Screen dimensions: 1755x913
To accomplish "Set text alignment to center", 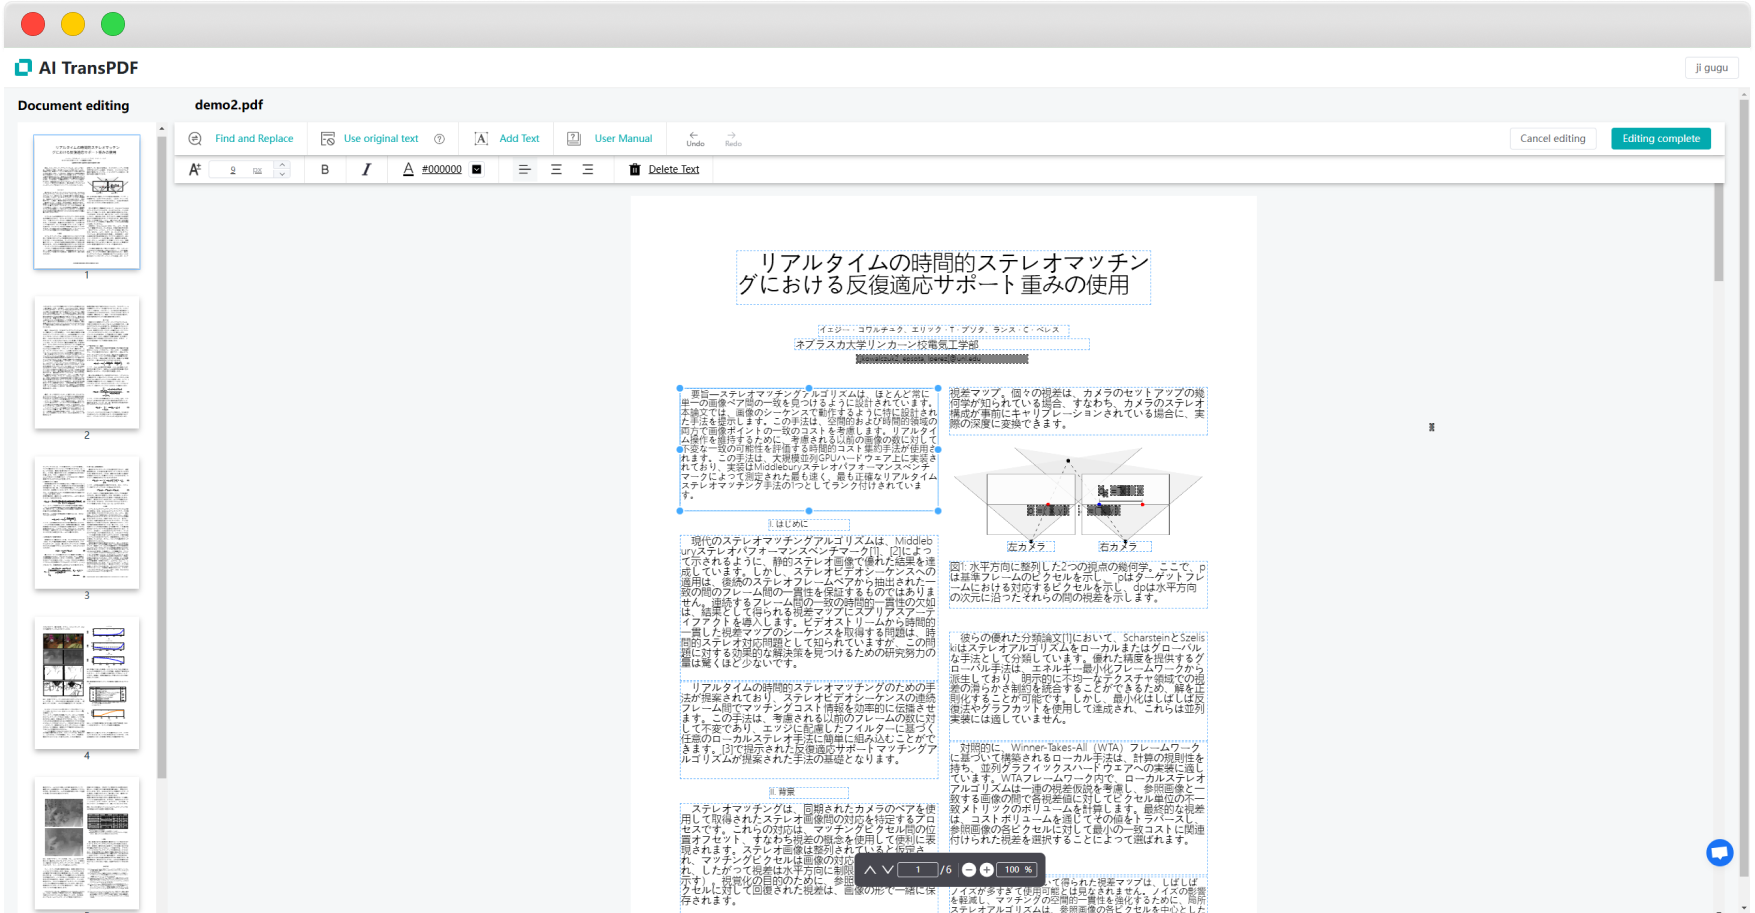I will pos(556,170).
